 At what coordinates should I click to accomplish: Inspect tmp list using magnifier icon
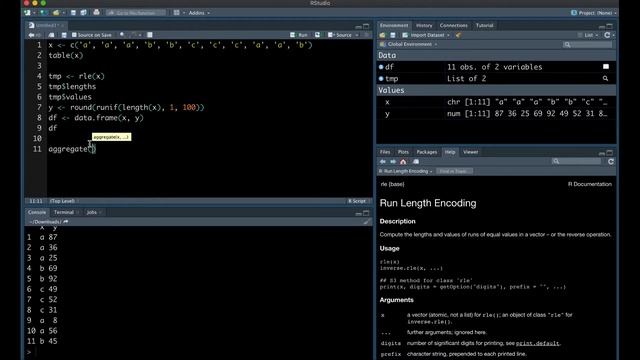pyautogui.click(x=605, y=78)
